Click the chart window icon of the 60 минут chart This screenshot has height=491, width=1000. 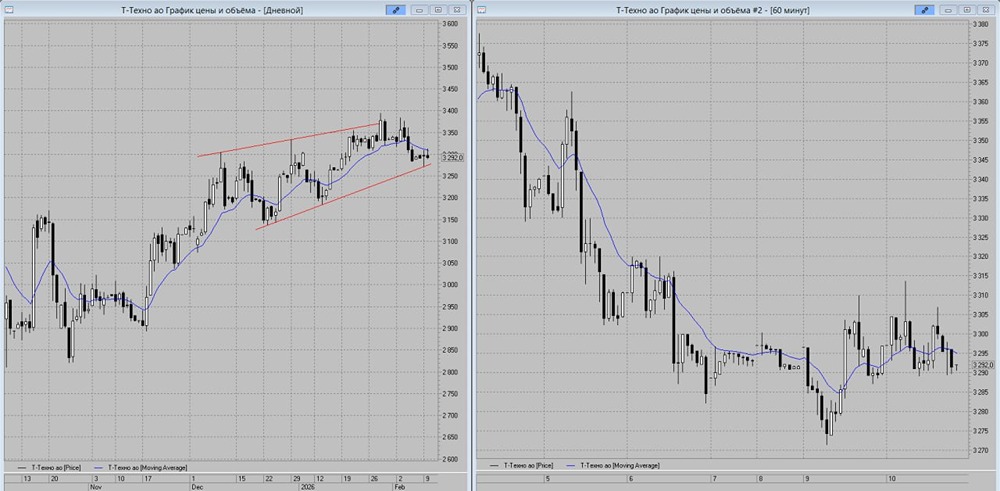coord(482,10)
